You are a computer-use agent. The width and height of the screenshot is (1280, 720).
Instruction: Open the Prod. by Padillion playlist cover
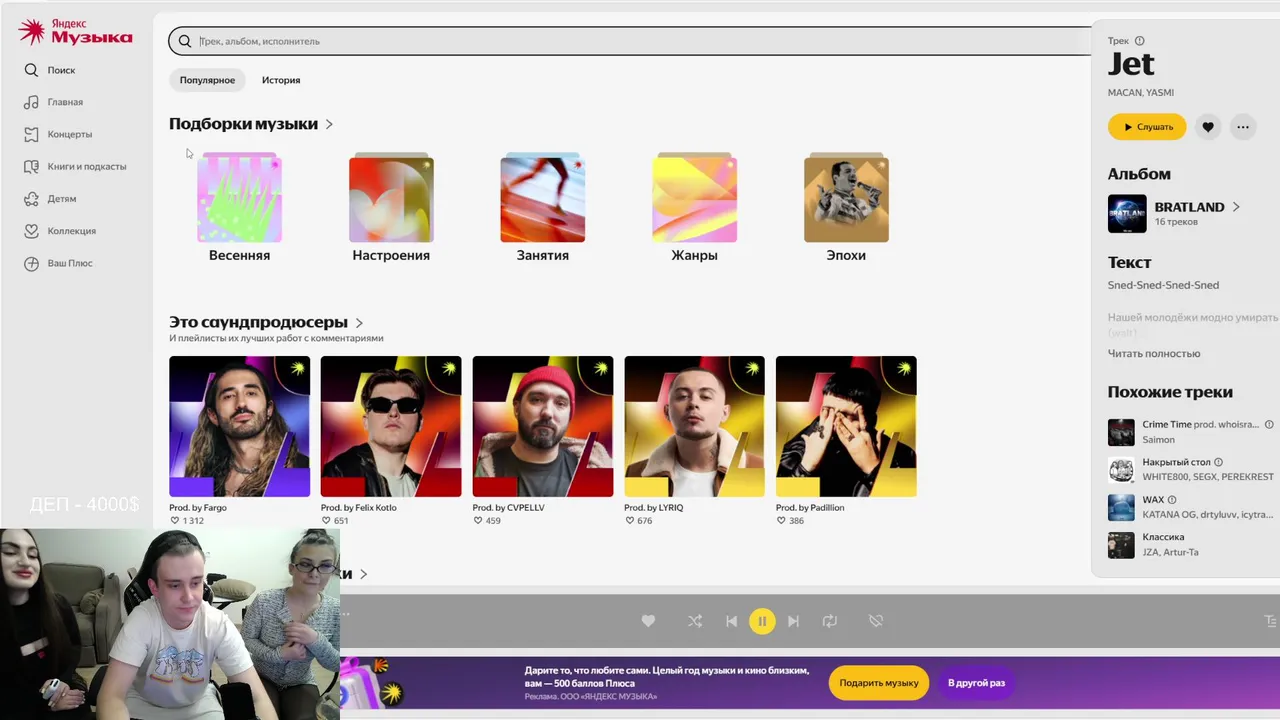846,426
